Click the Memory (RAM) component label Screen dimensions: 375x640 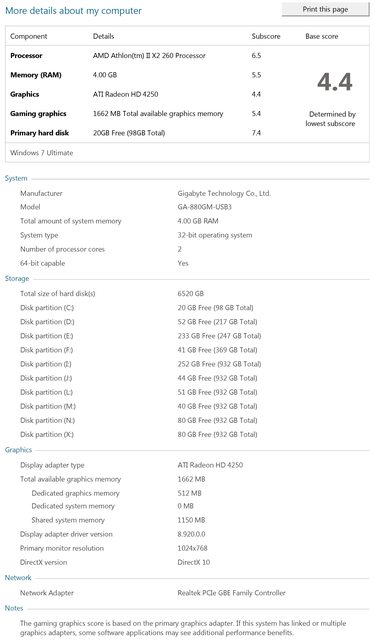click(x=36, y=75)
